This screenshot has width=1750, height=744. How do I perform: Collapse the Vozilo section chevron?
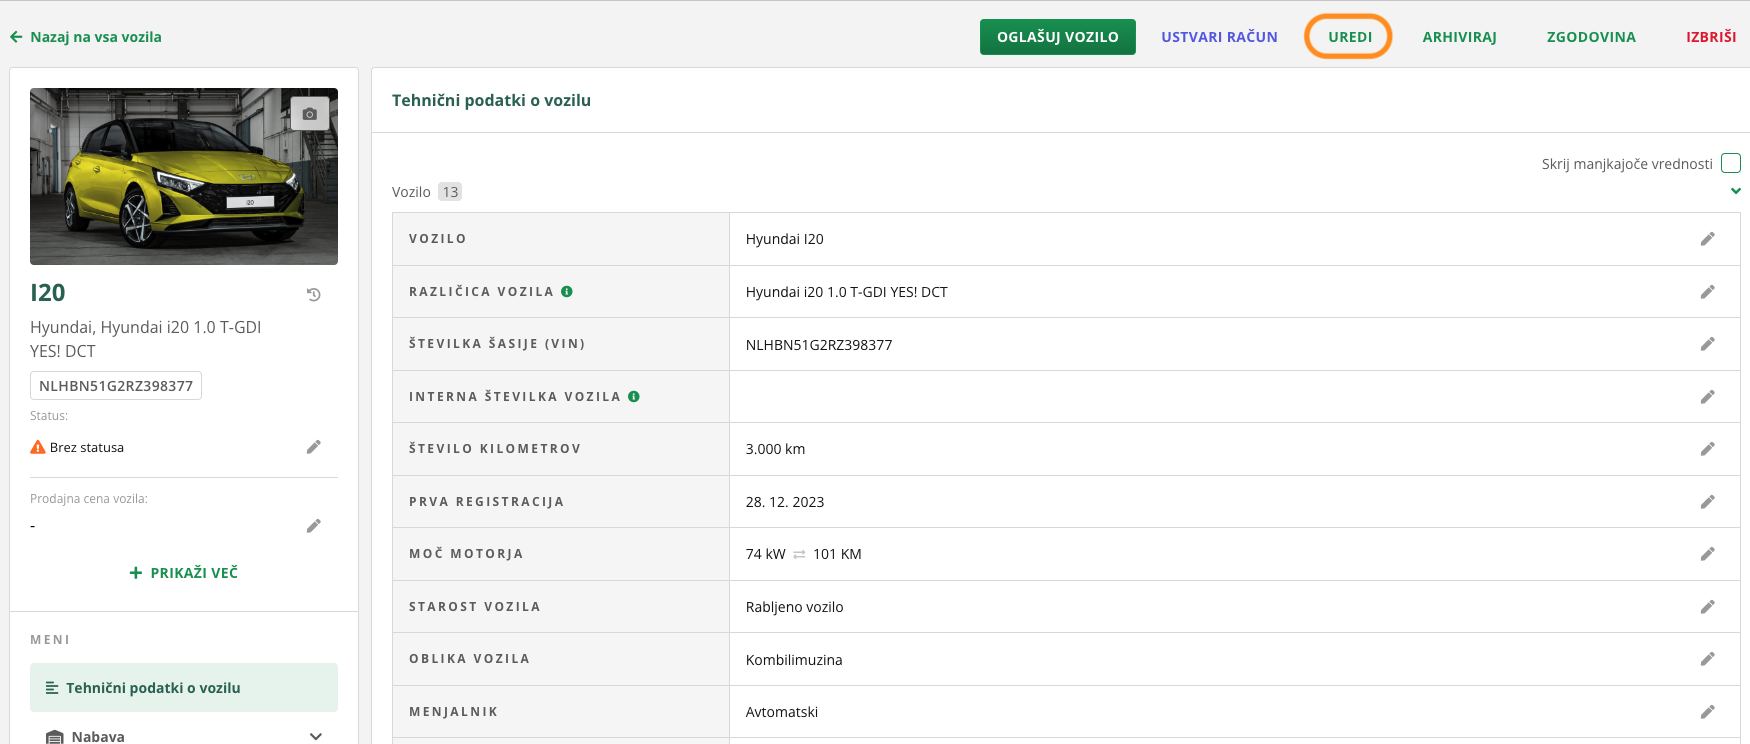coord(1736,191)
